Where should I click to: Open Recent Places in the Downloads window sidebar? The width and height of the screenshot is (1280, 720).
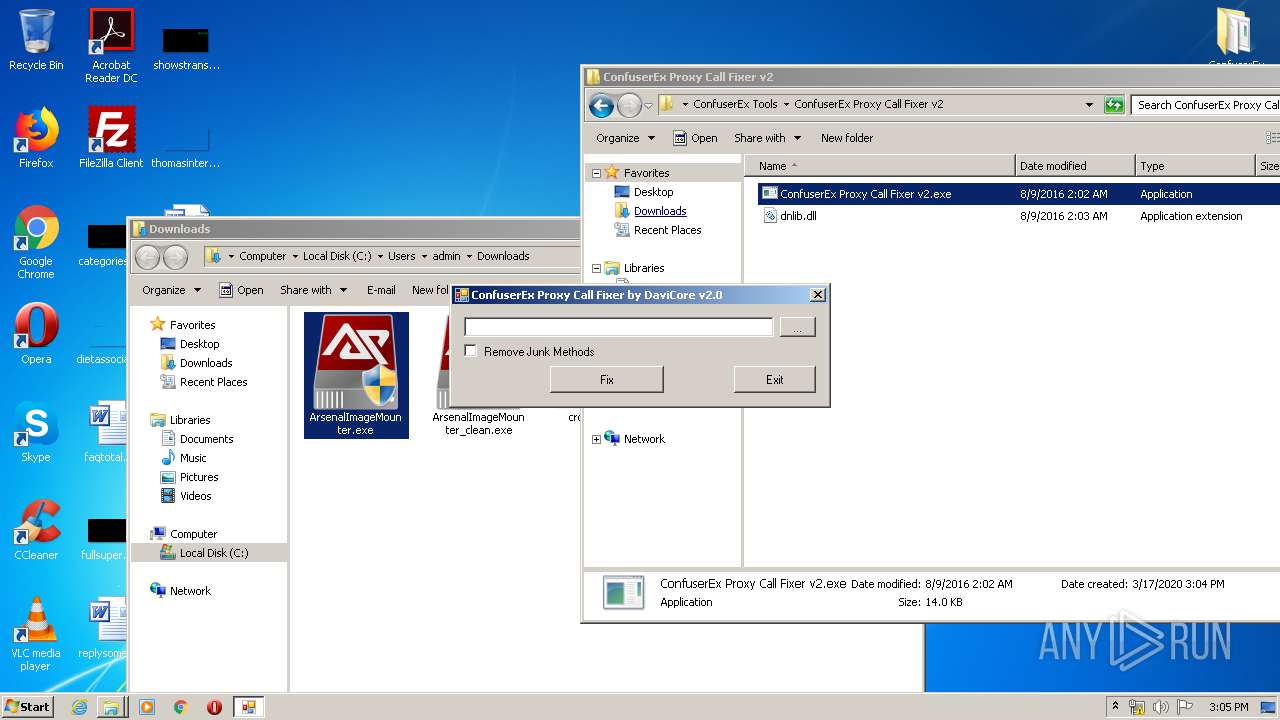point(213,382)
